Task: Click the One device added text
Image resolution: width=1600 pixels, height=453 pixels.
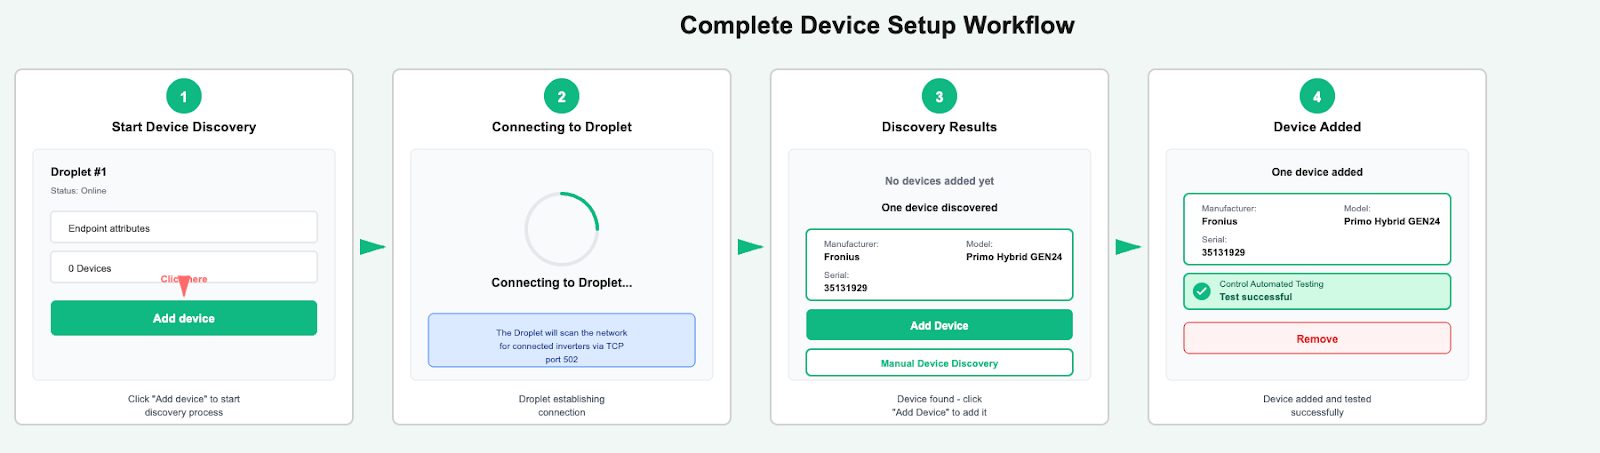Action: tap(1317, 172)
